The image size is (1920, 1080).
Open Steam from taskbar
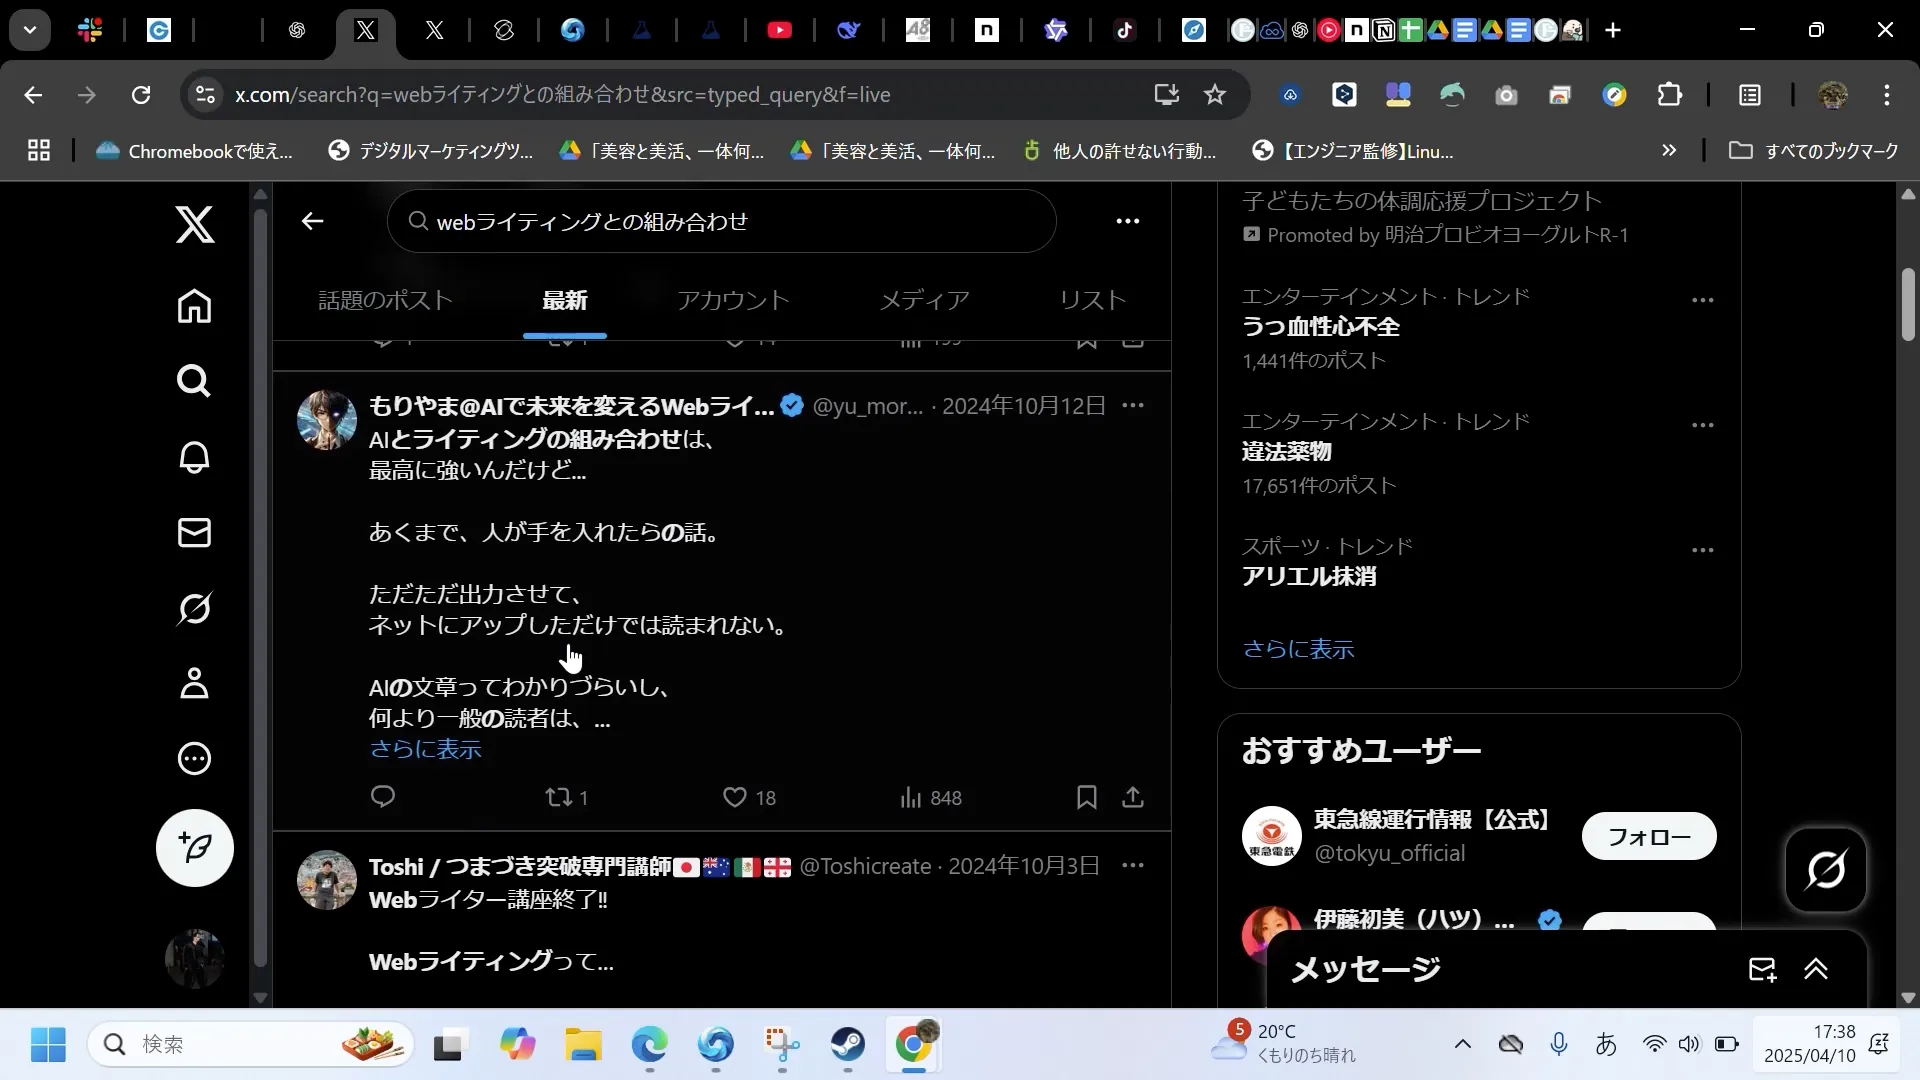(848, 1045)
